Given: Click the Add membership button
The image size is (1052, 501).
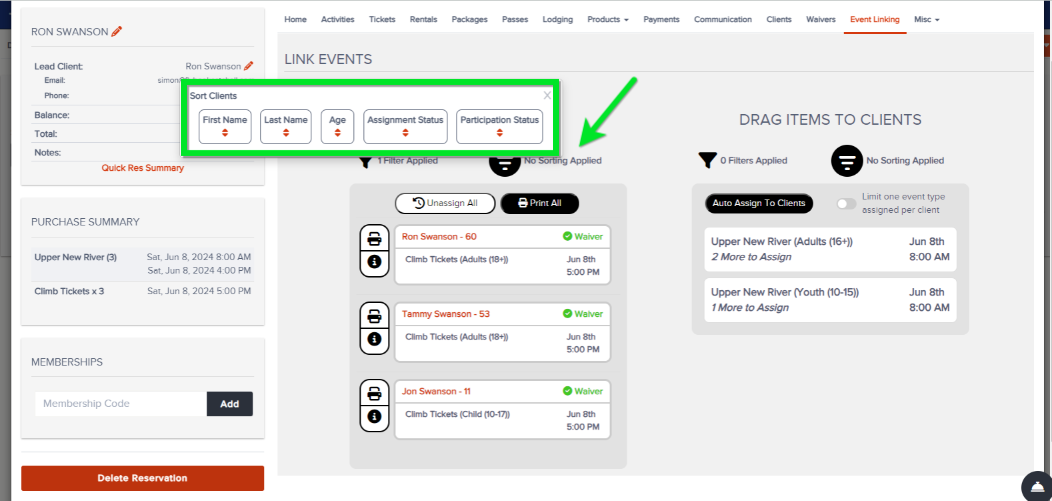Looking at the screenshot, I should click(229, 404).
